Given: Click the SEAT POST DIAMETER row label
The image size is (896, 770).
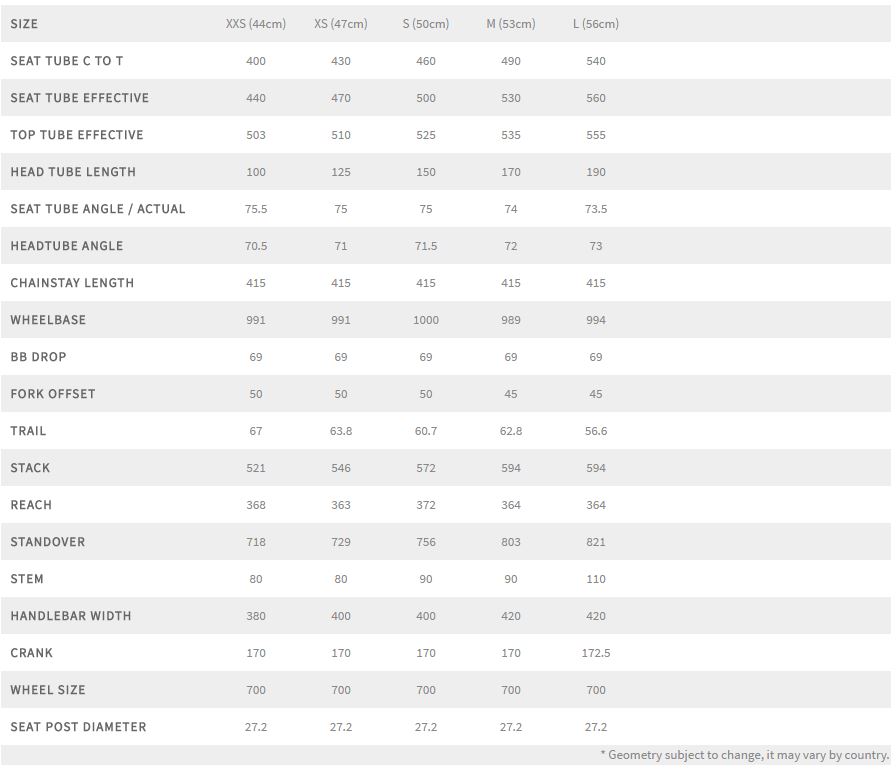Looking at the screenshot, I should coord(78,727).
